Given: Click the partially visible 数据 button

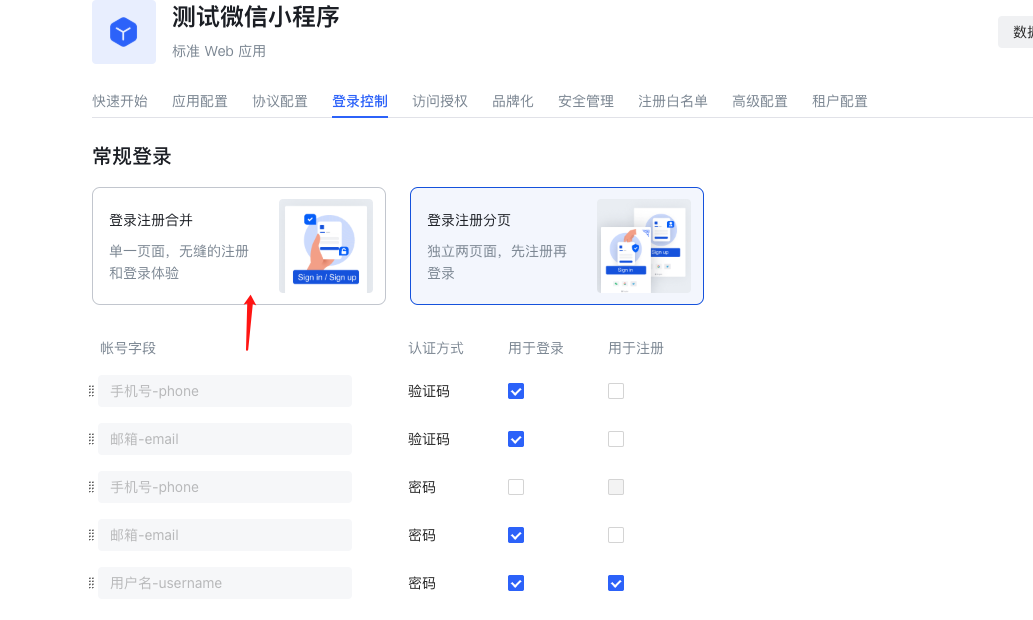Looking at the screenshot, I should click(x=1016, y=32).
